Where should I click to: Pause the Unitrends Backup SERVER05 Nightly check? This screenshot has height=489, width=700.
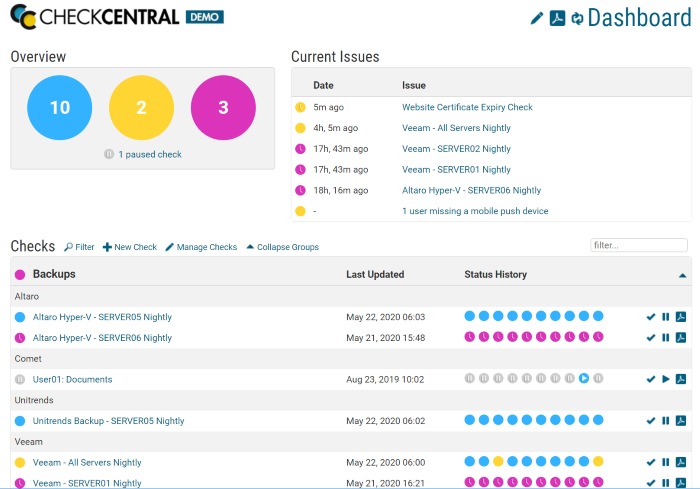pos(666,421)
